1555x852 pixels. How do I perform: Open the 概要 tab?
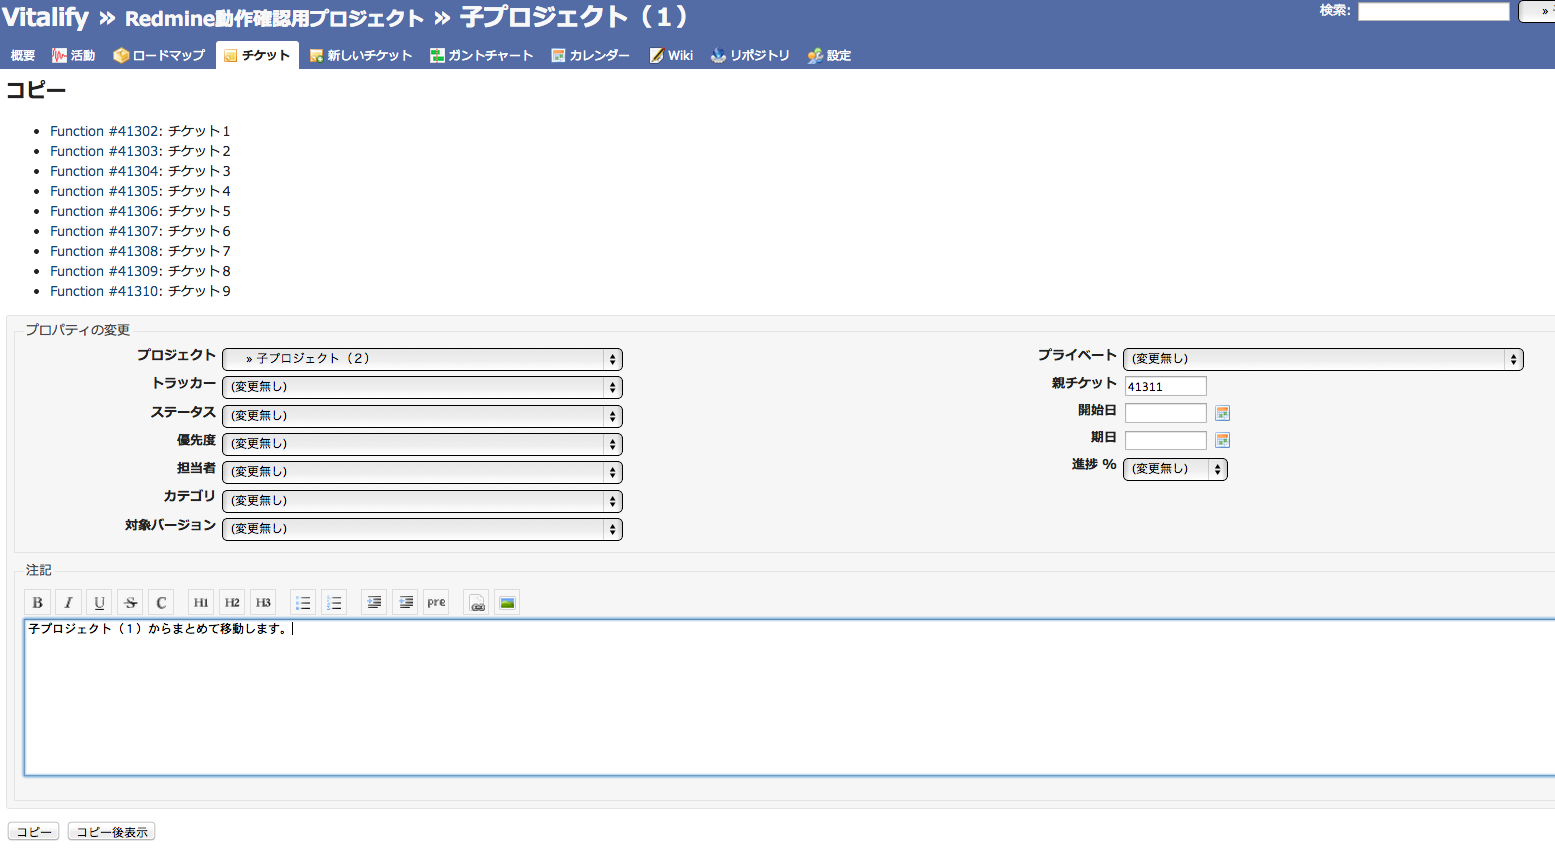pyautogui.click(x=23, y=55)
